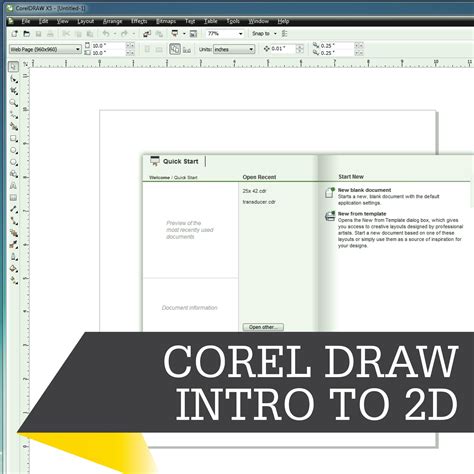Select the Parallel Dimension tool
The width and height of the screenshot is (474, 474).
click(x=14, y=209)
